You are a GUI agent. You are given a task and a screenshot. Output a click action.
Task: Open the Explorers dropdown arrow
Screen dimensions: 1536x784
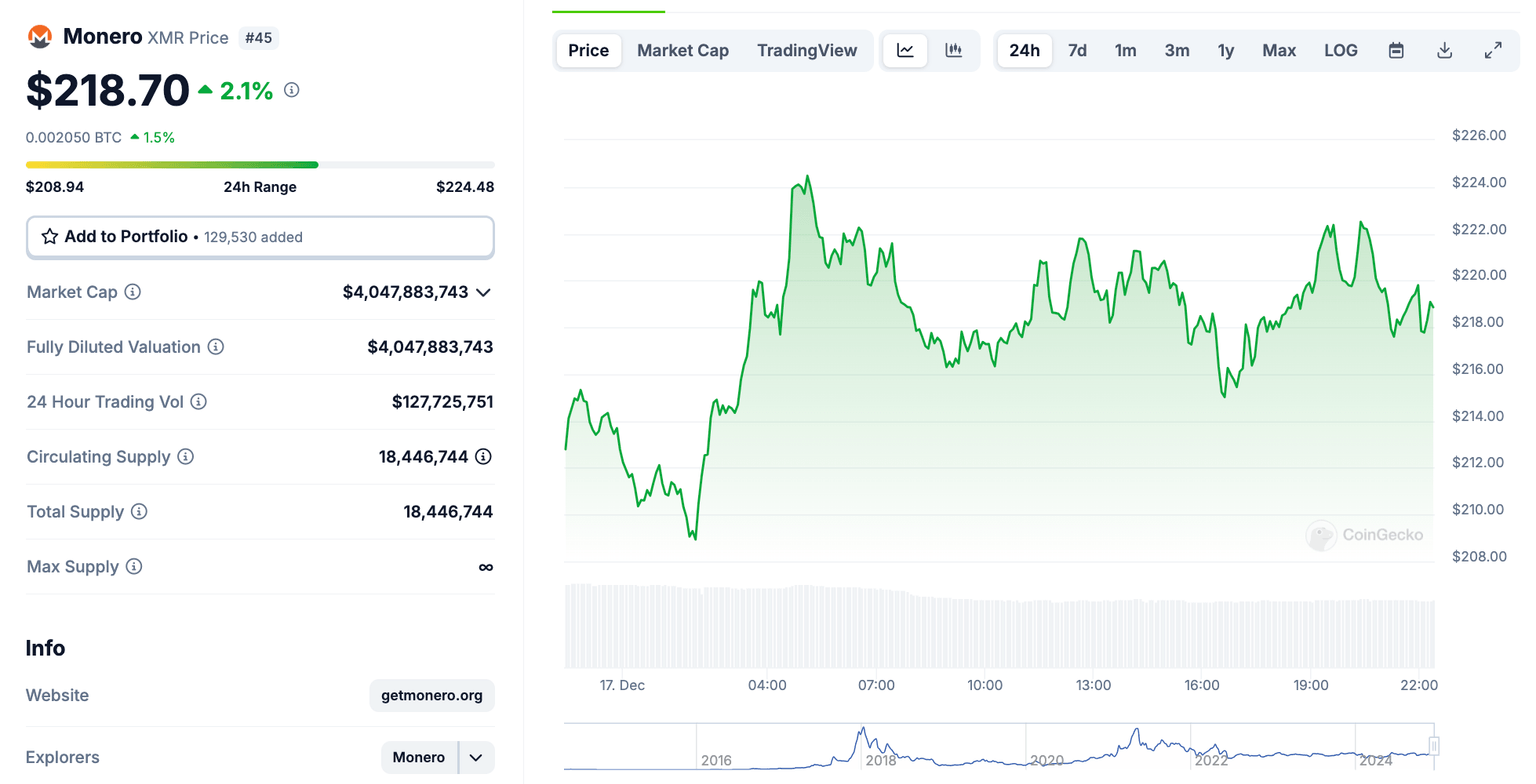coord(476,757)
